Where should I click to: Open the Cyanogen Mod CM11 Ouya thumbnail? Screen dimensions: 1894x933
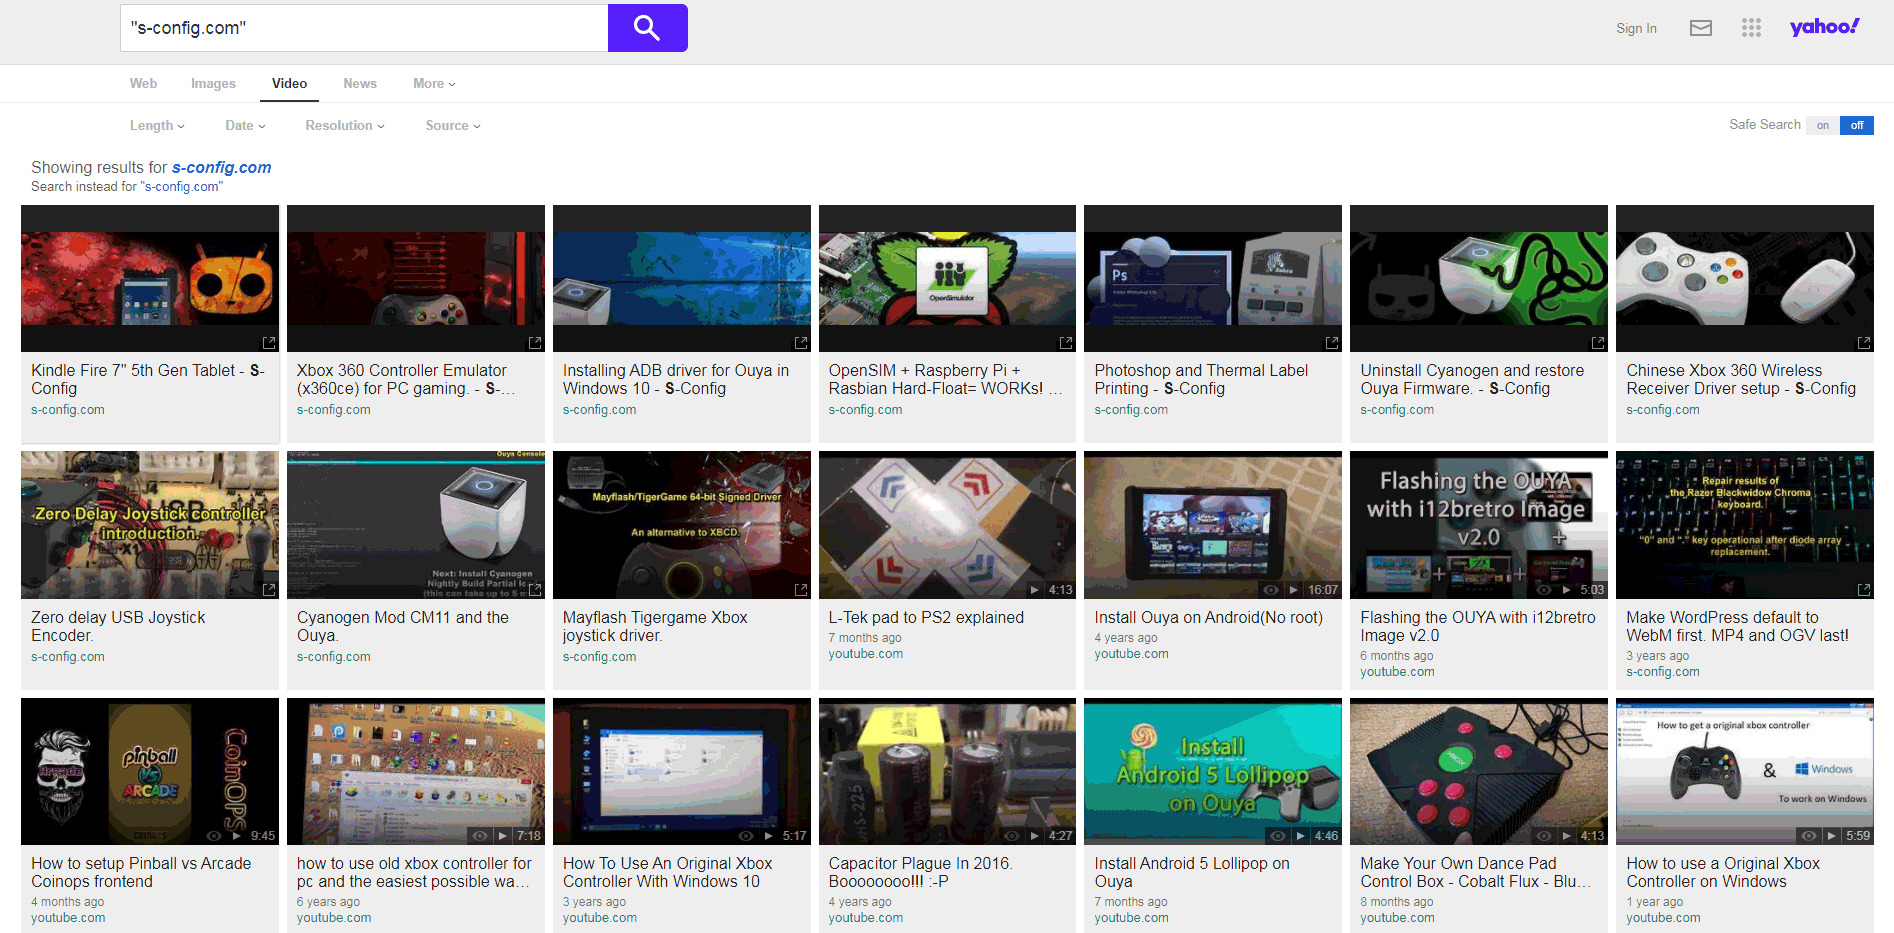pyautogui.click(x=416, y=525)
